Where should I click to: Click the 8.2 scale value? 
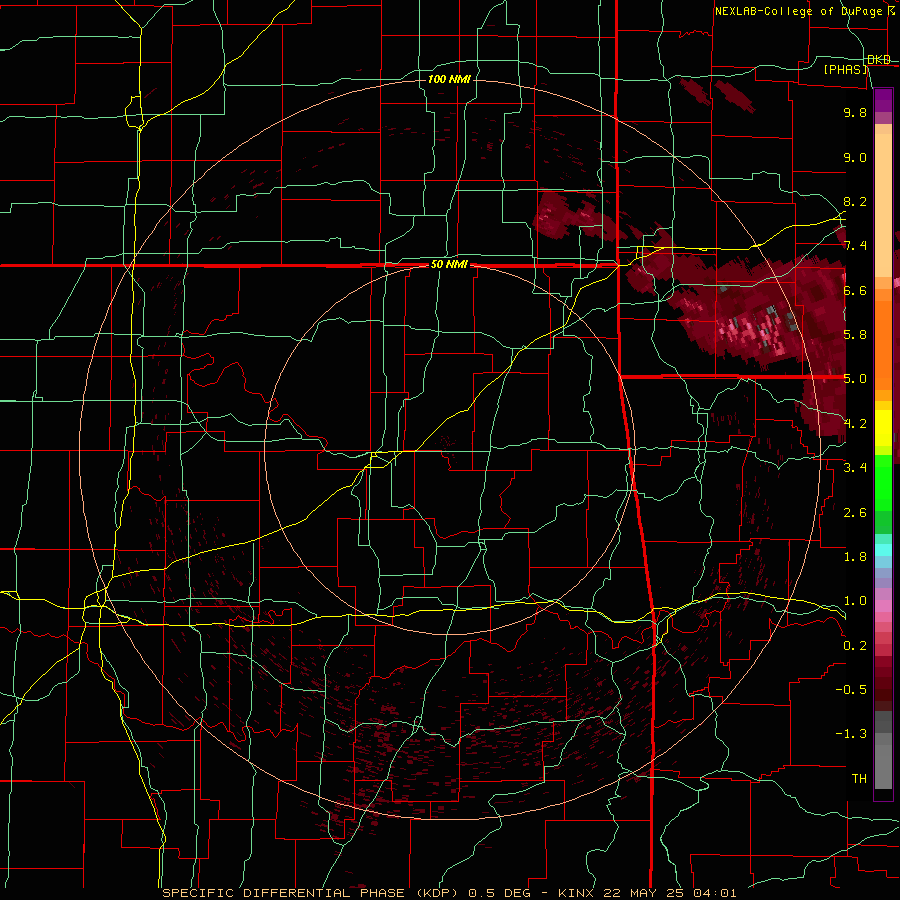(855, 201)
